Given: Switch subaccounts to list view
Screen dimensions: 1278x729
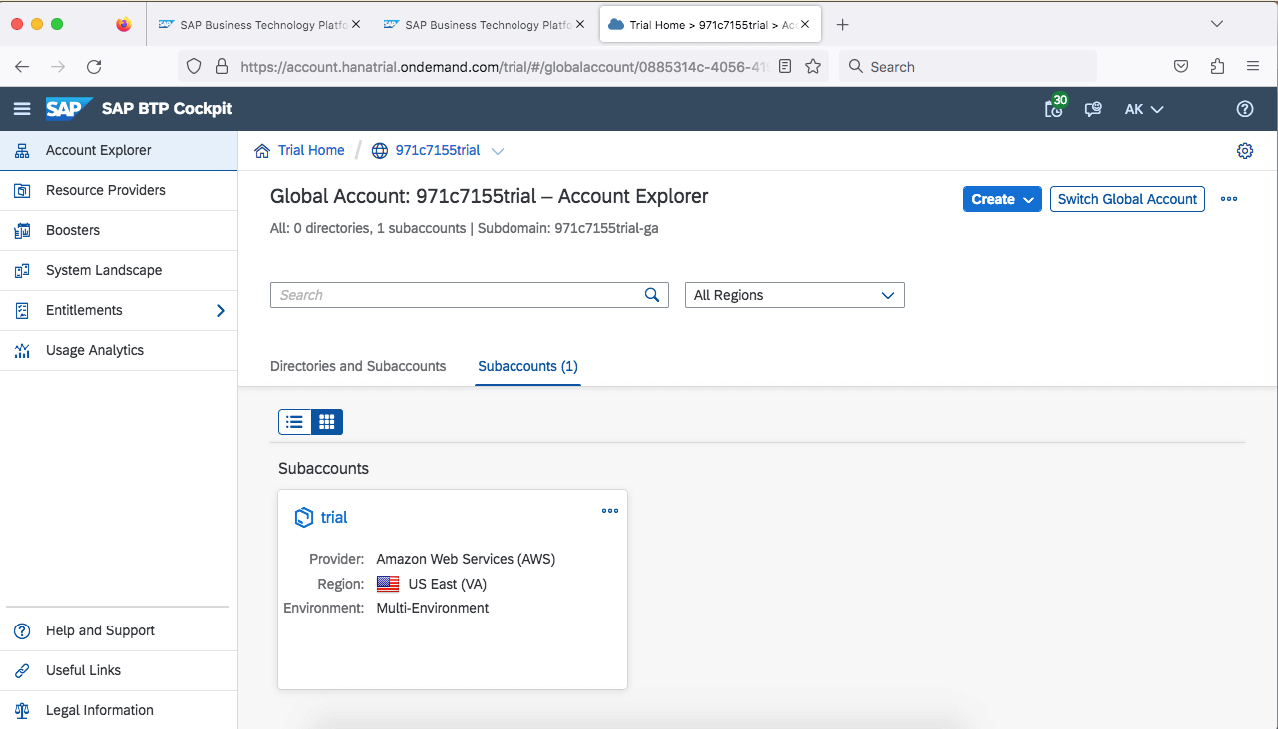Looking at the screenshot, I should point(293,421).
